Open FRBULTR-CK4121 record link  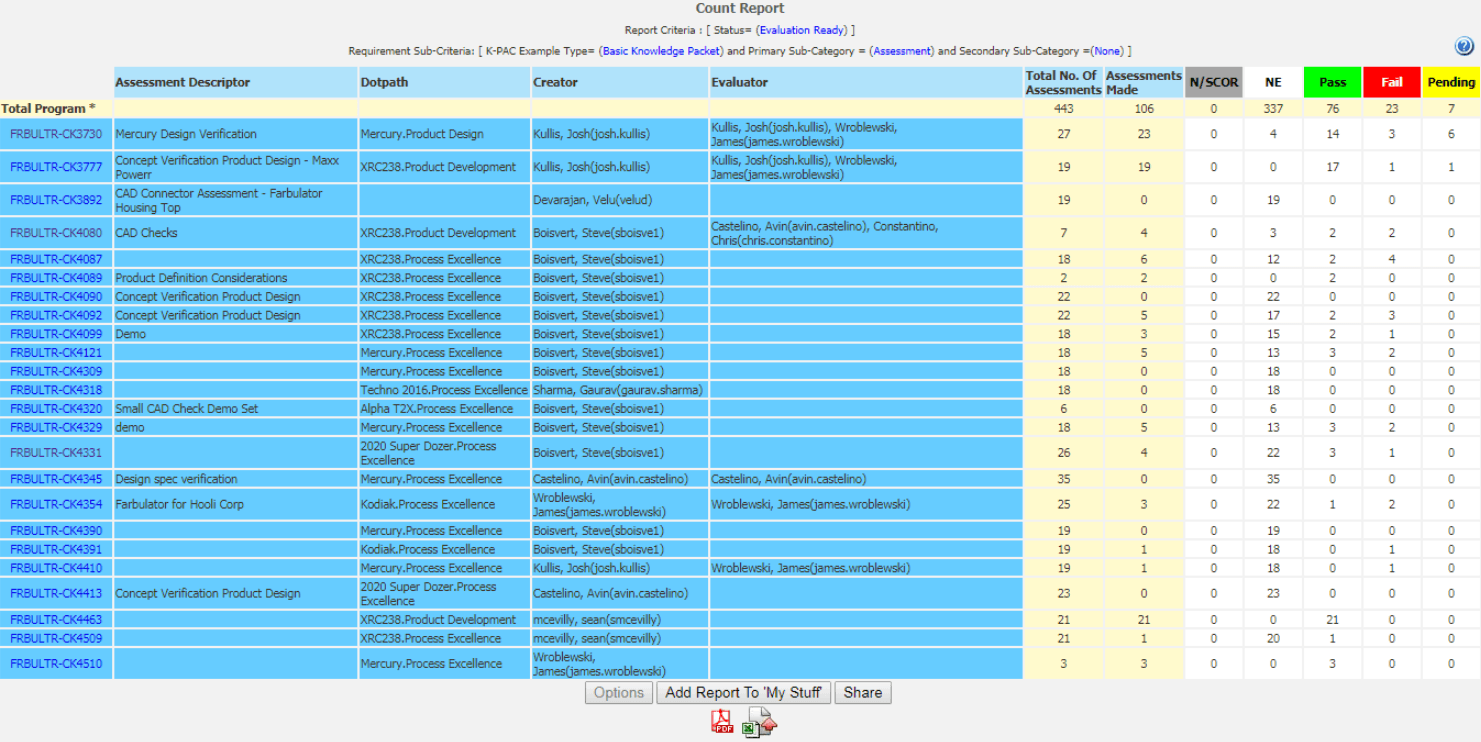click(x=56, y=353)
